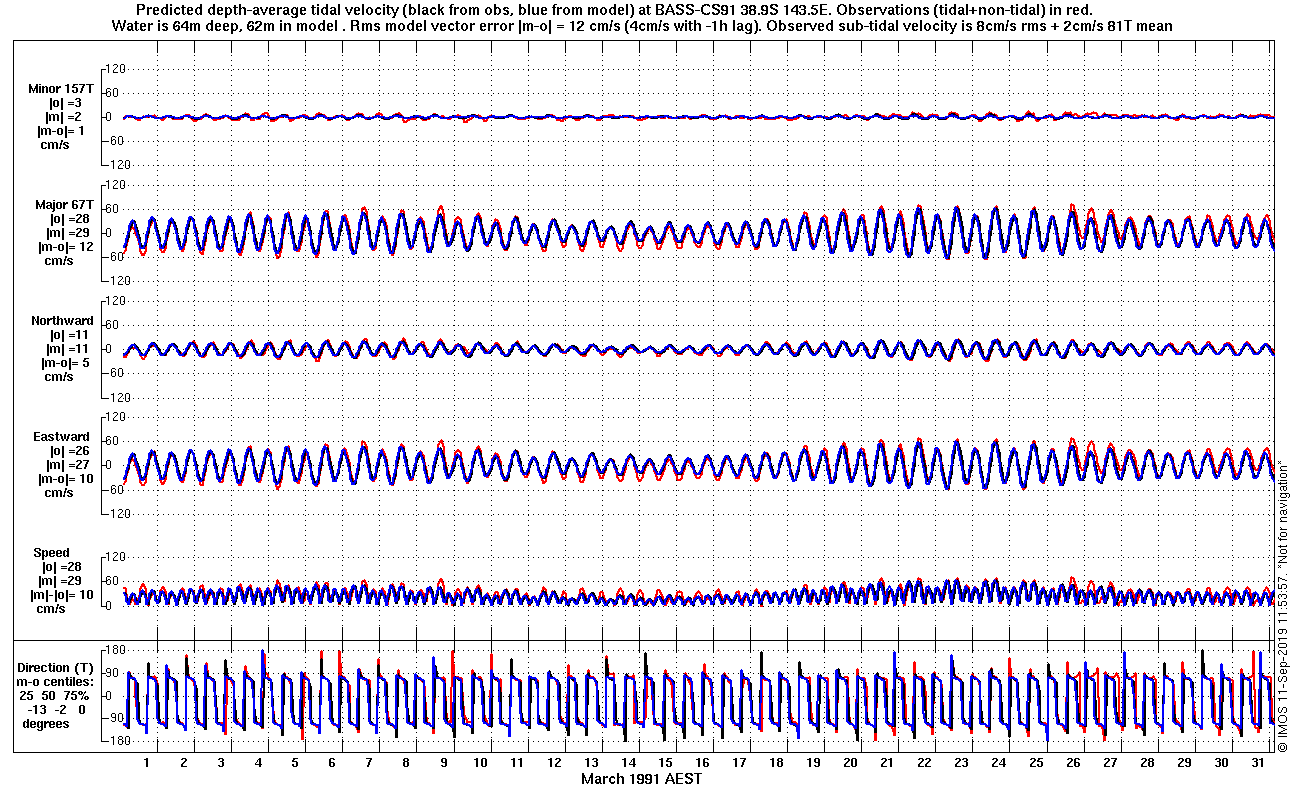The image size is (1300, 800).
Task: Click the "|o| =28" value under Major 67T
Action: 68,219
